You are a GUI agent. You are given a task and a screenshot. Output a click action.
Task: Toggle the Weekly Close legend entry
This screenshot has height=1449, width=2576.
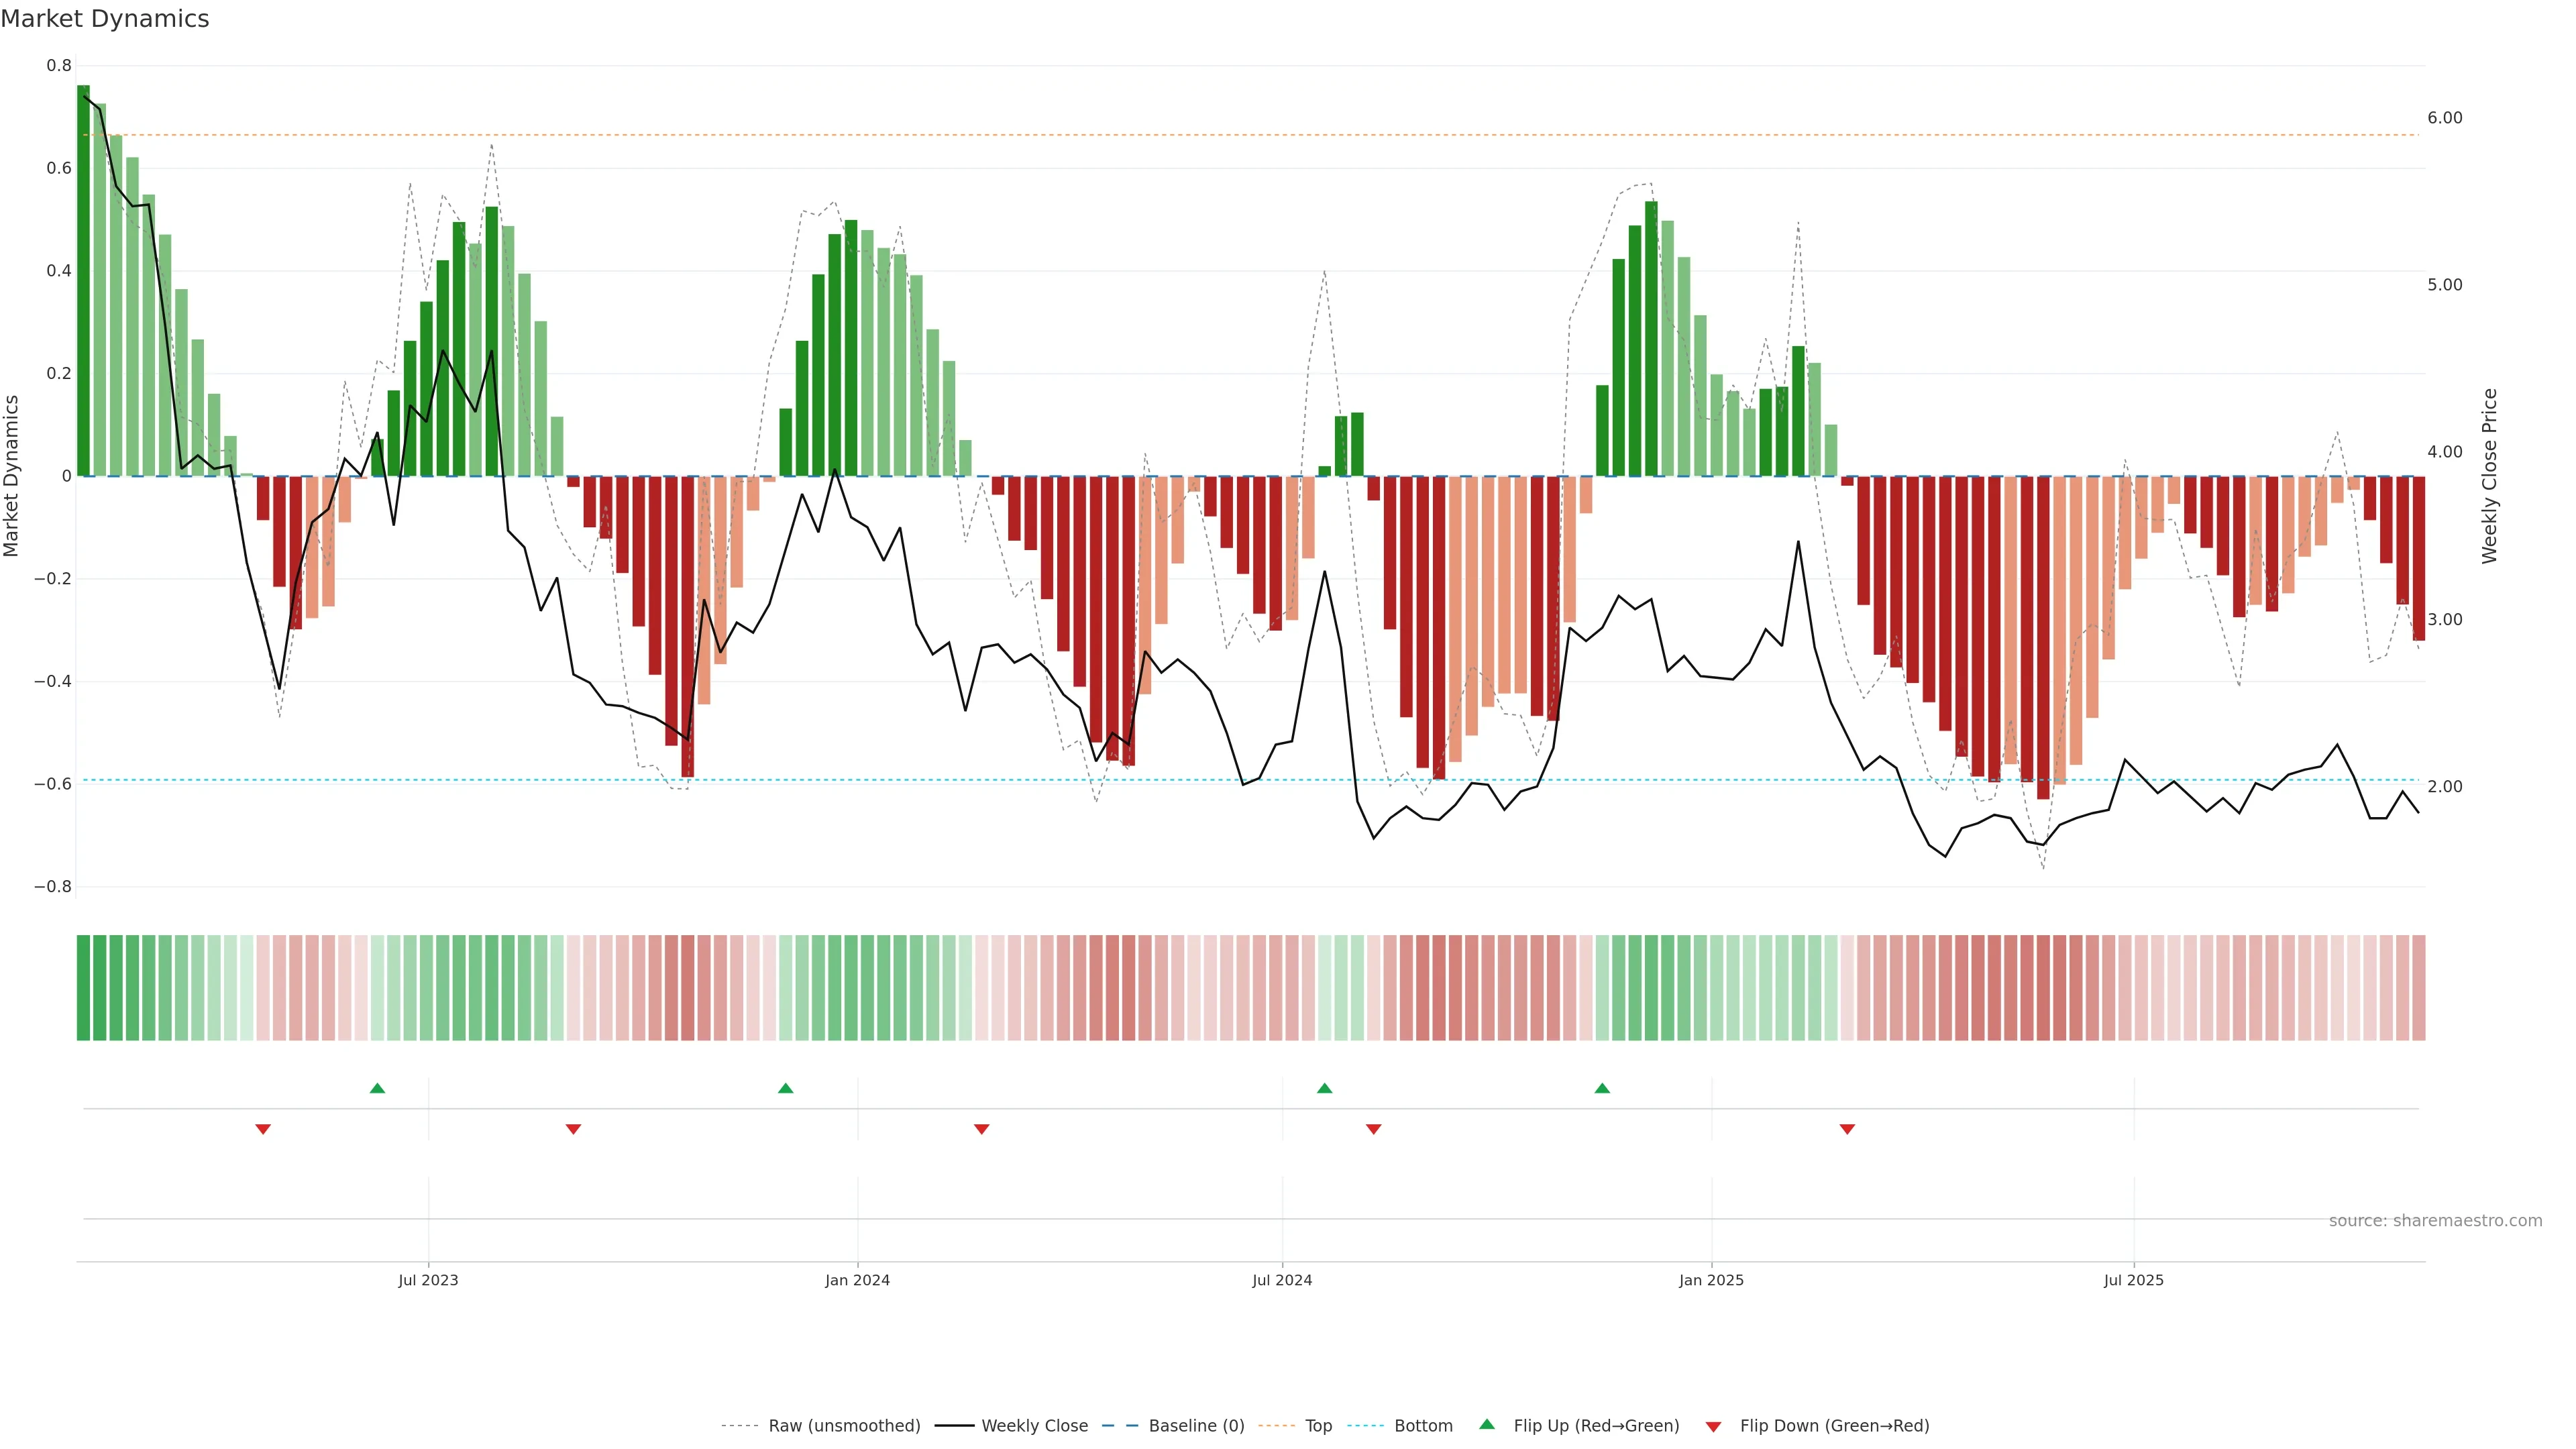(1034, 1426)
